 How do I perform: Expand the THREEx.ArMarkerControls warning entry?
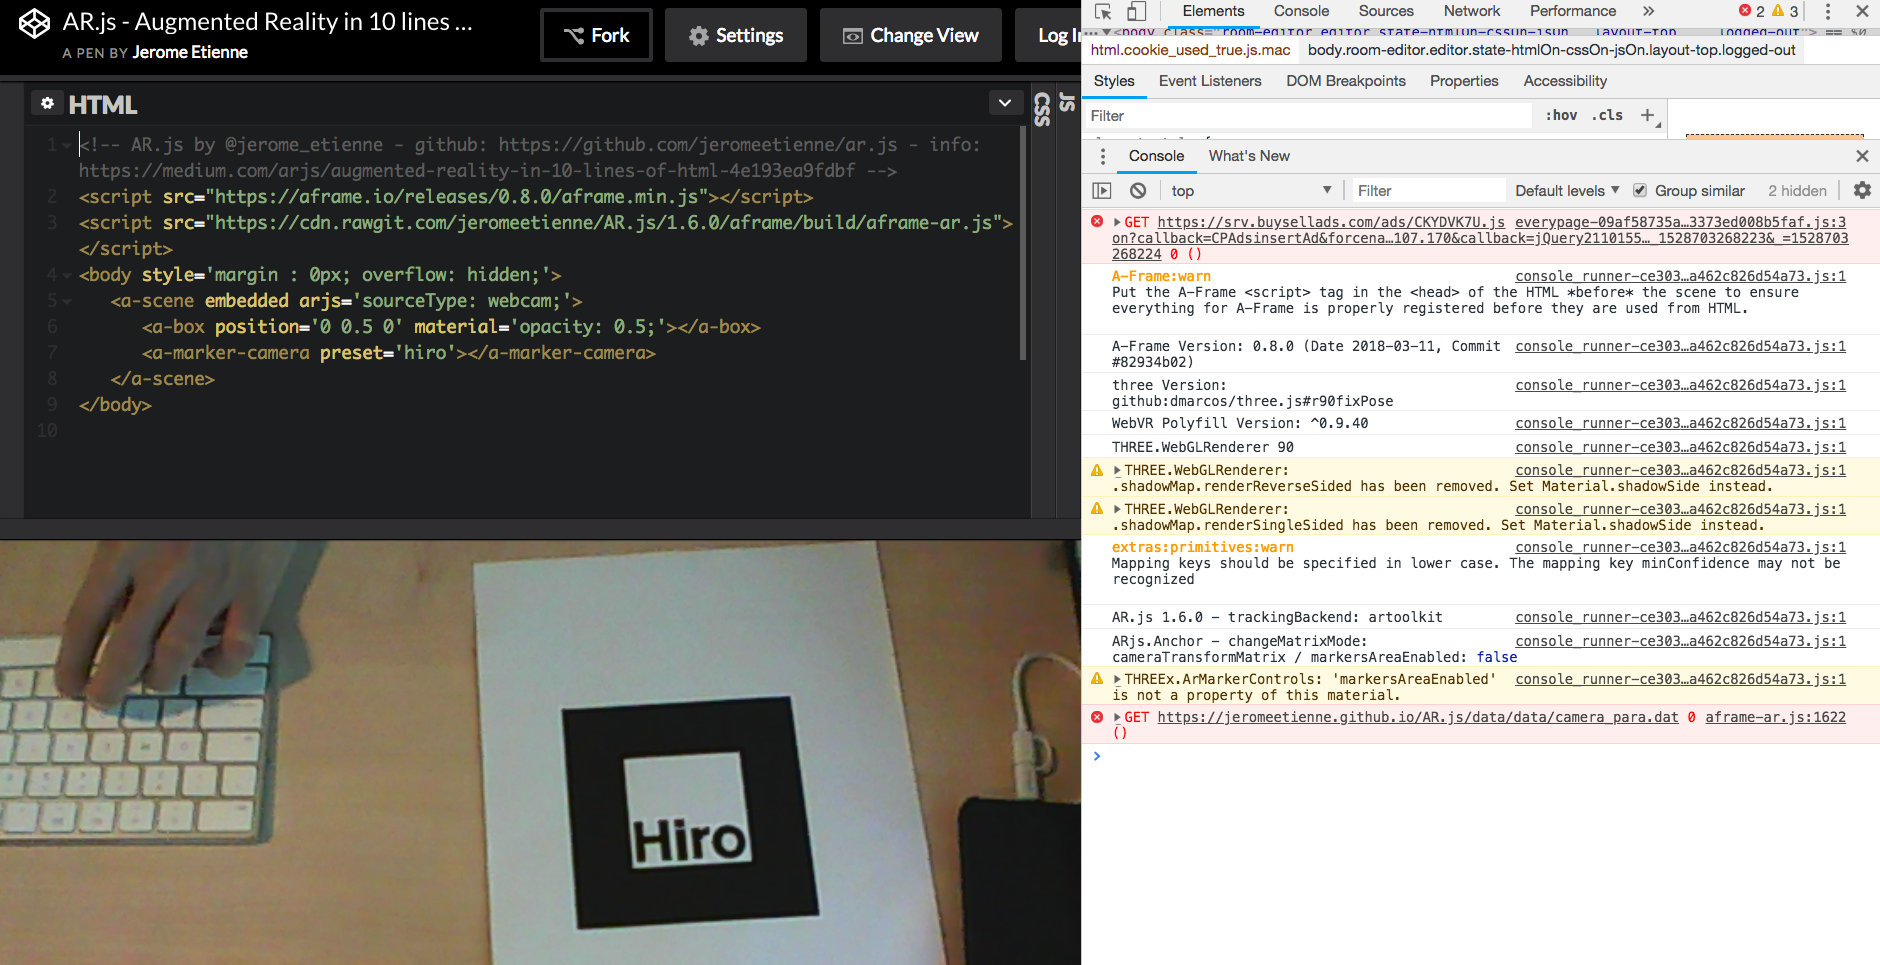click(x=1118, y=679)
